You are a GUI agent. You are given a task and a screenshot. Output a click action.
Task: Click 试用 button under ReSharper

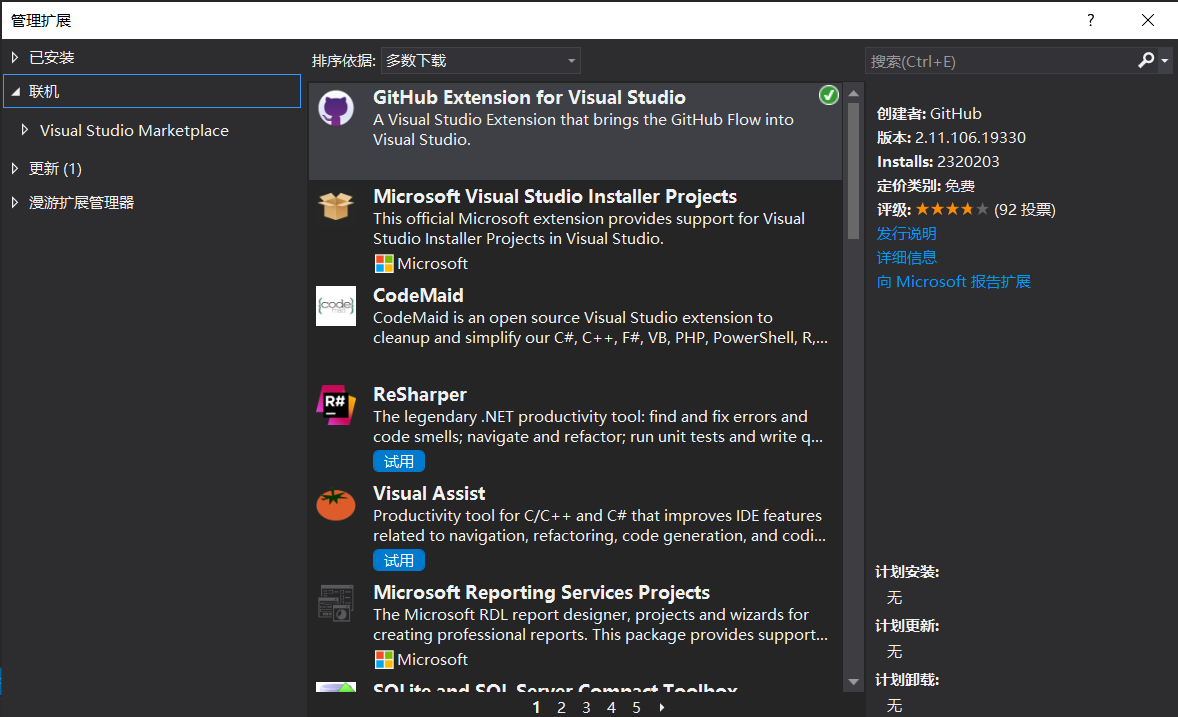[x=399, y=461]
